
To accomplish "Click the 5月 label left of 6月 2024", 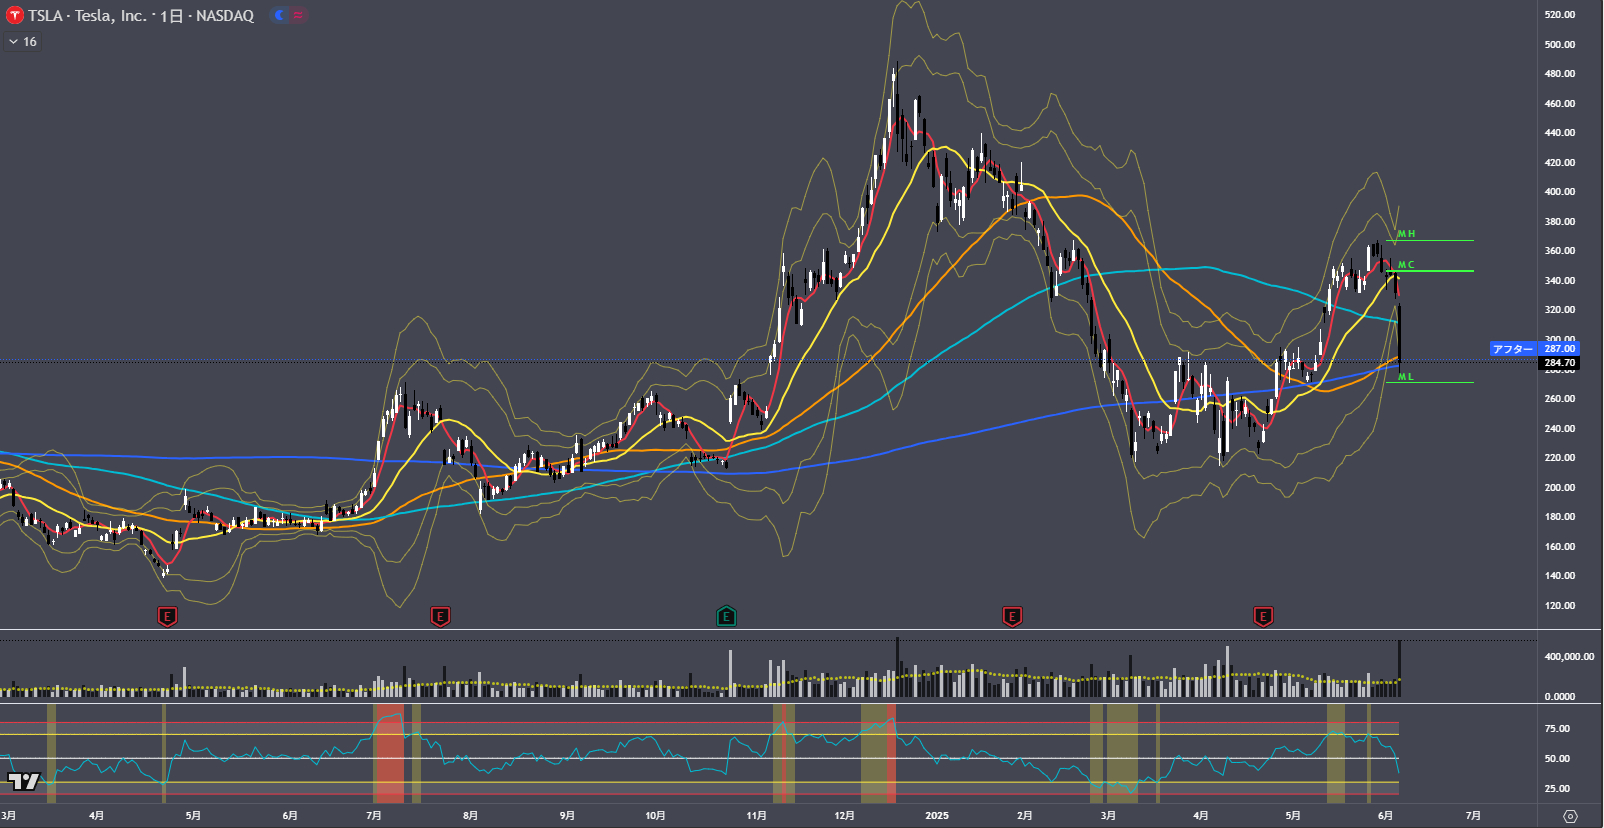I will click(x=193, y=816).
